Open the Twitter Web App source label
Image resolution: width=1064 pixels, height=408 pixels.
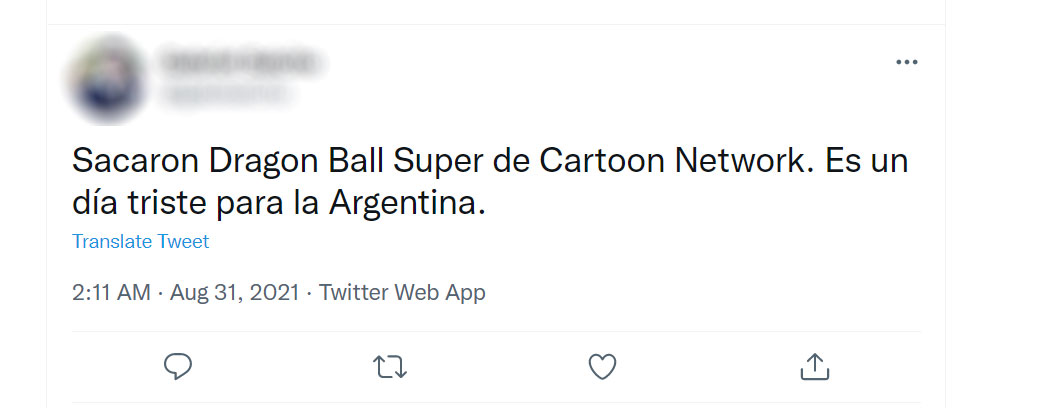click(x=402, y=293)
